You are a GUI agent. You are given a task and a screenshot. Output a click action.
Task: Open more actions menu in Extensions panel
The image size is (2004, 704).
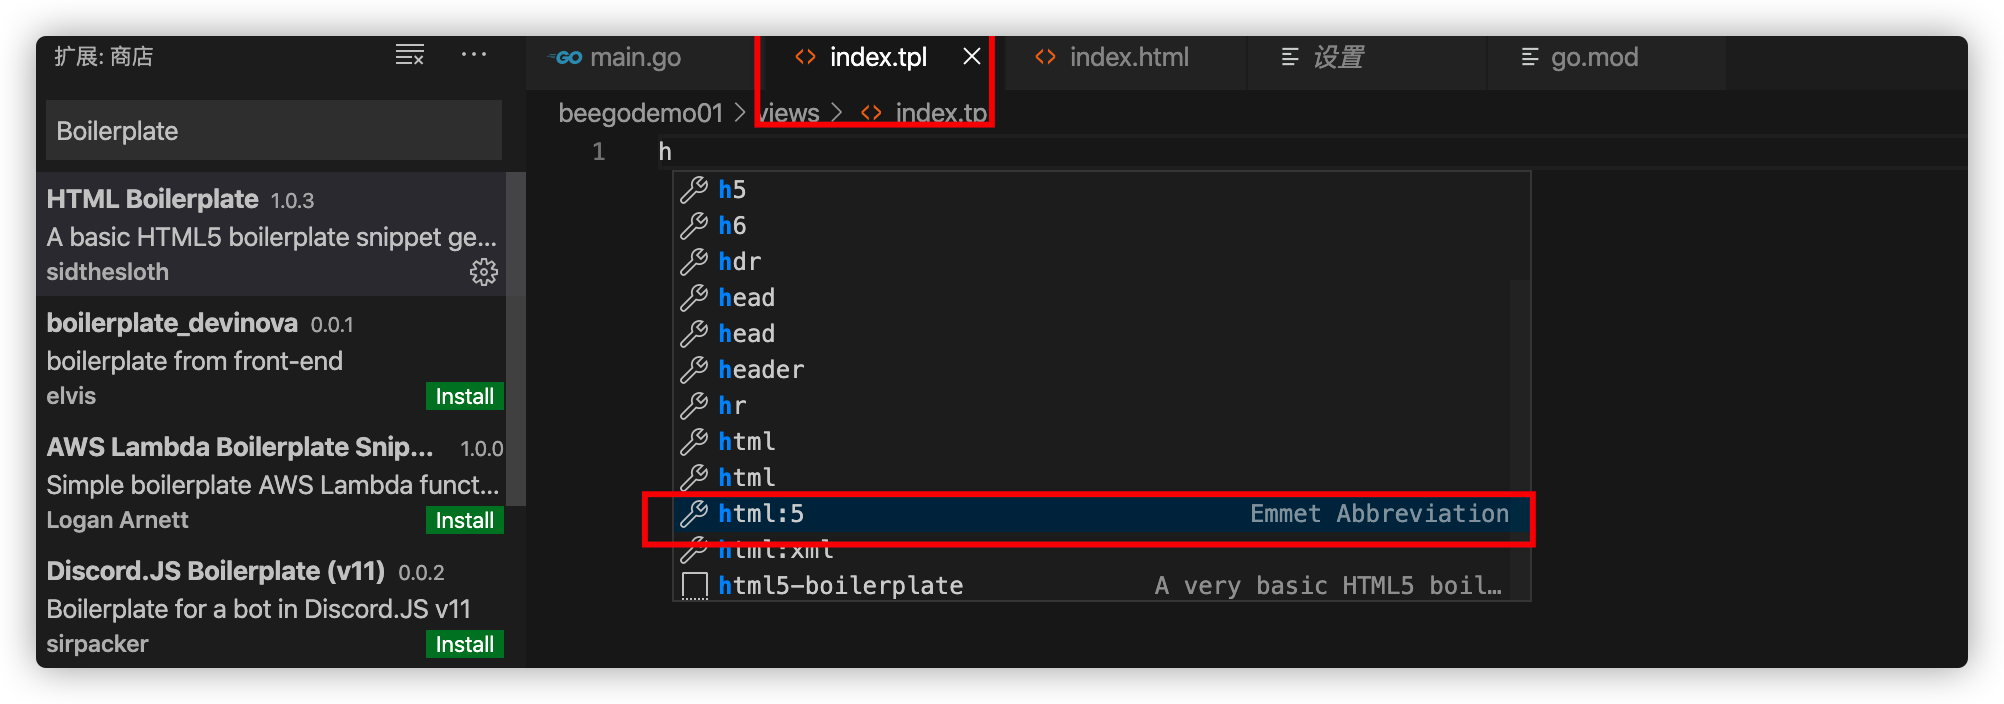pyautogui.click(x=475, y=56)
